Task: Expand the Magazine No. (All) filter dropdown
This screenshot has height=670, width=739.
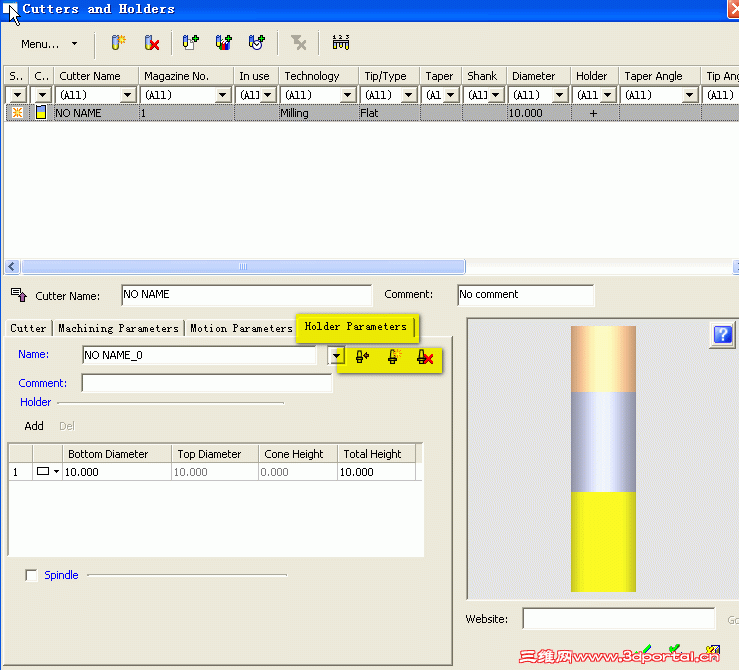Action: tap(222, 95)
